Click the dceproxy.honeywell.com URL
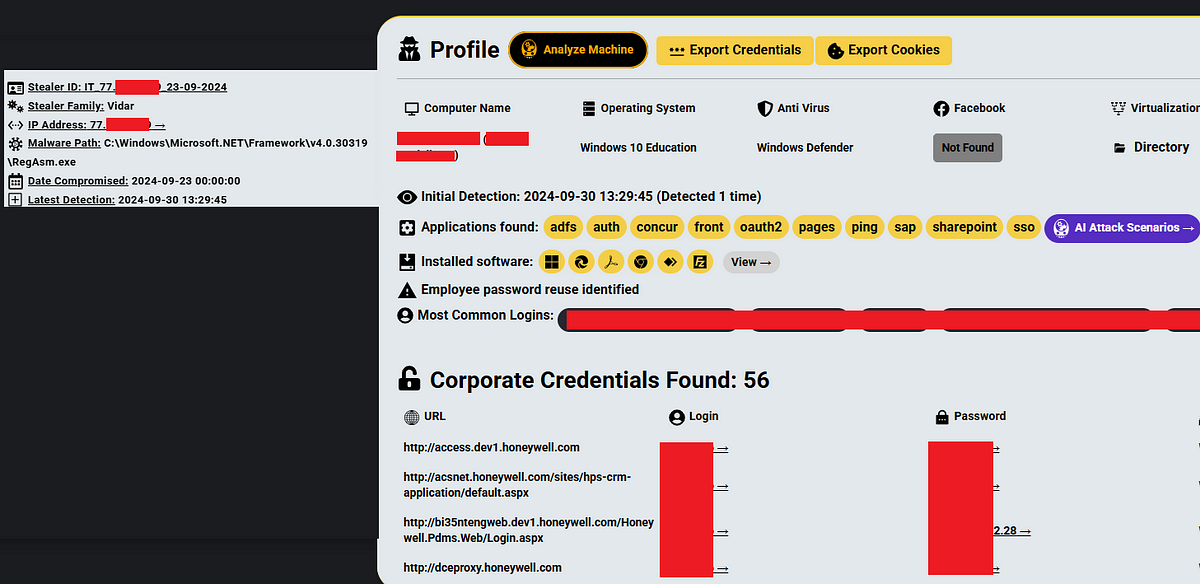The width and height of the screenshot is (1200, 584). click(482, 567)
